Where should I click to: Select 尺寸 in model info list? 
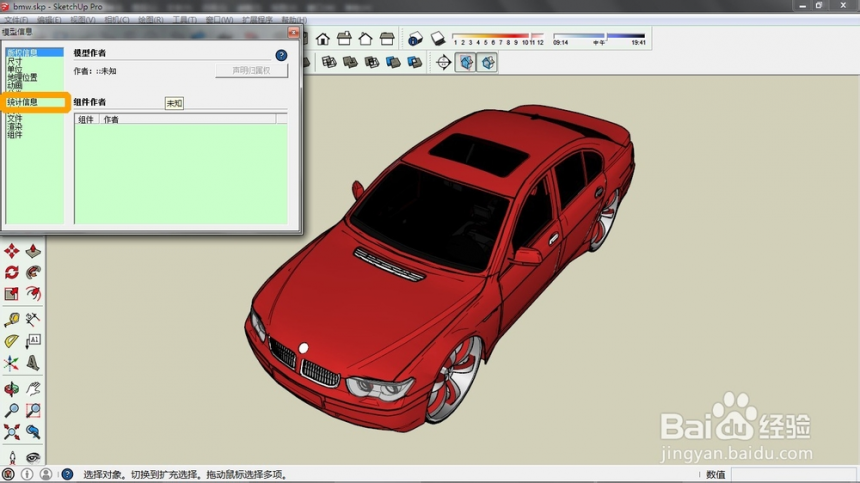[x=15, y=61]
